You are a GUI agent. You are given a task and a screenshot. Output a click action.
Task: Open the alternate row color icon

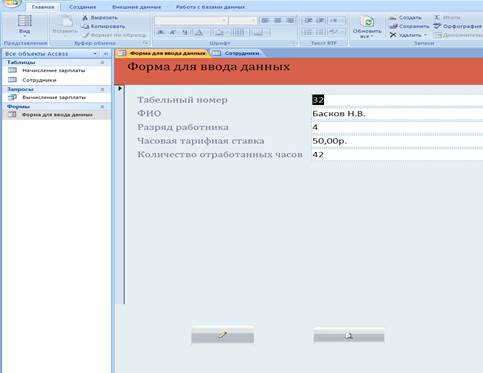pyautogui.click(x=258, y=33)
